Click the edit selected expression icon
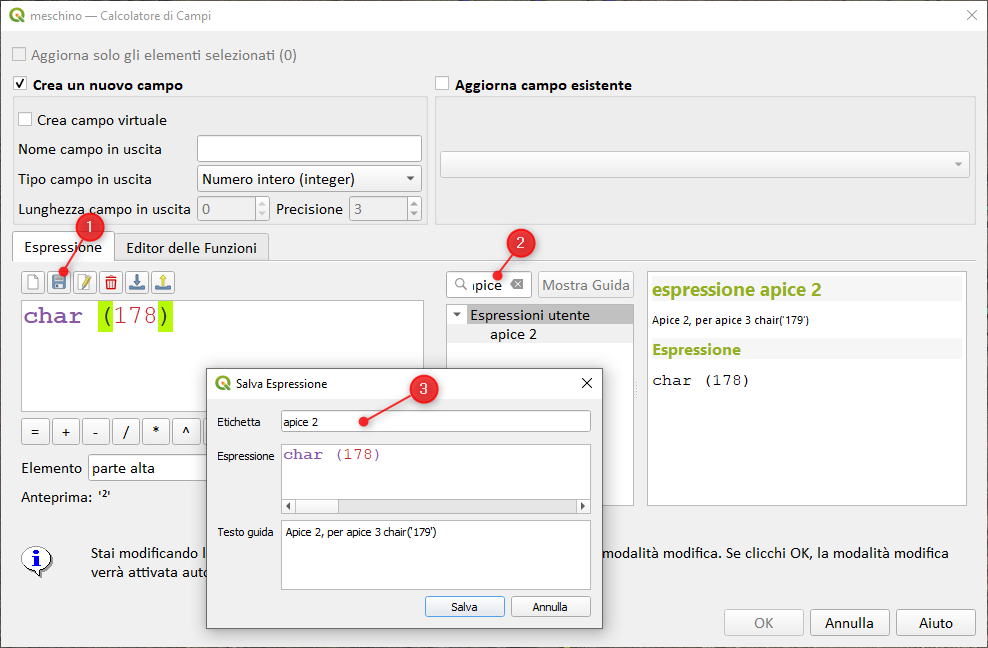Screen dimensions: 988x648 pyautogui.click(x=85, y=283)
